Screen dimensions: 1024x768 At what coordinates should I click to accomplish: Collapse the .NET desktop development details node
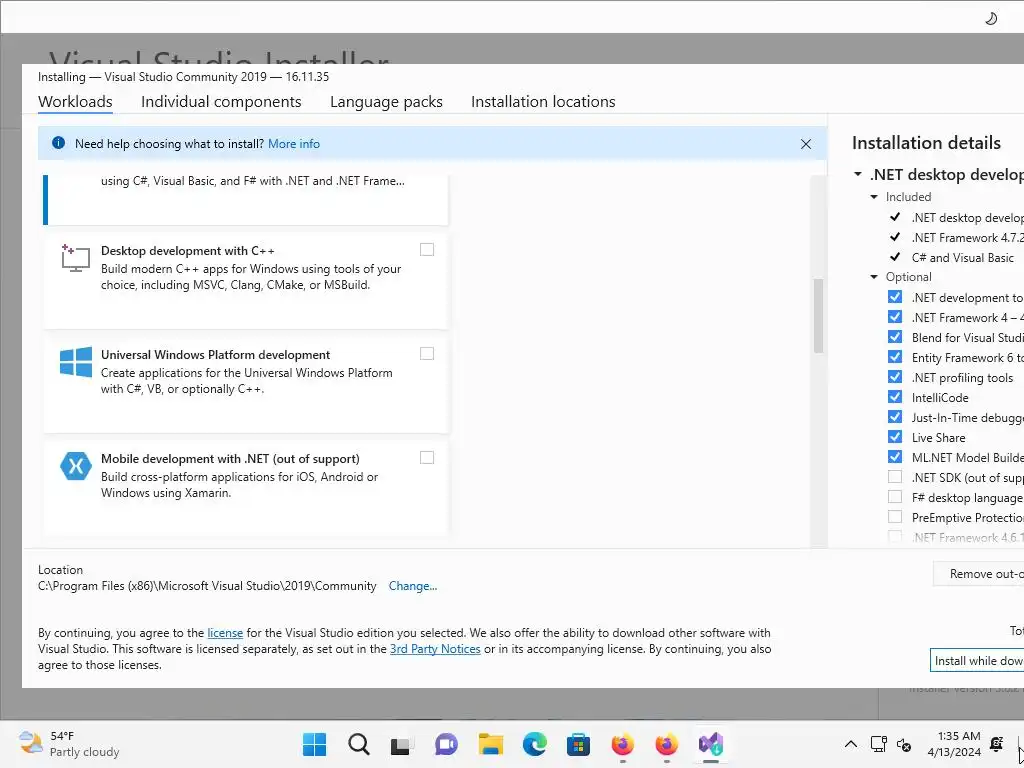coord(858,174)
